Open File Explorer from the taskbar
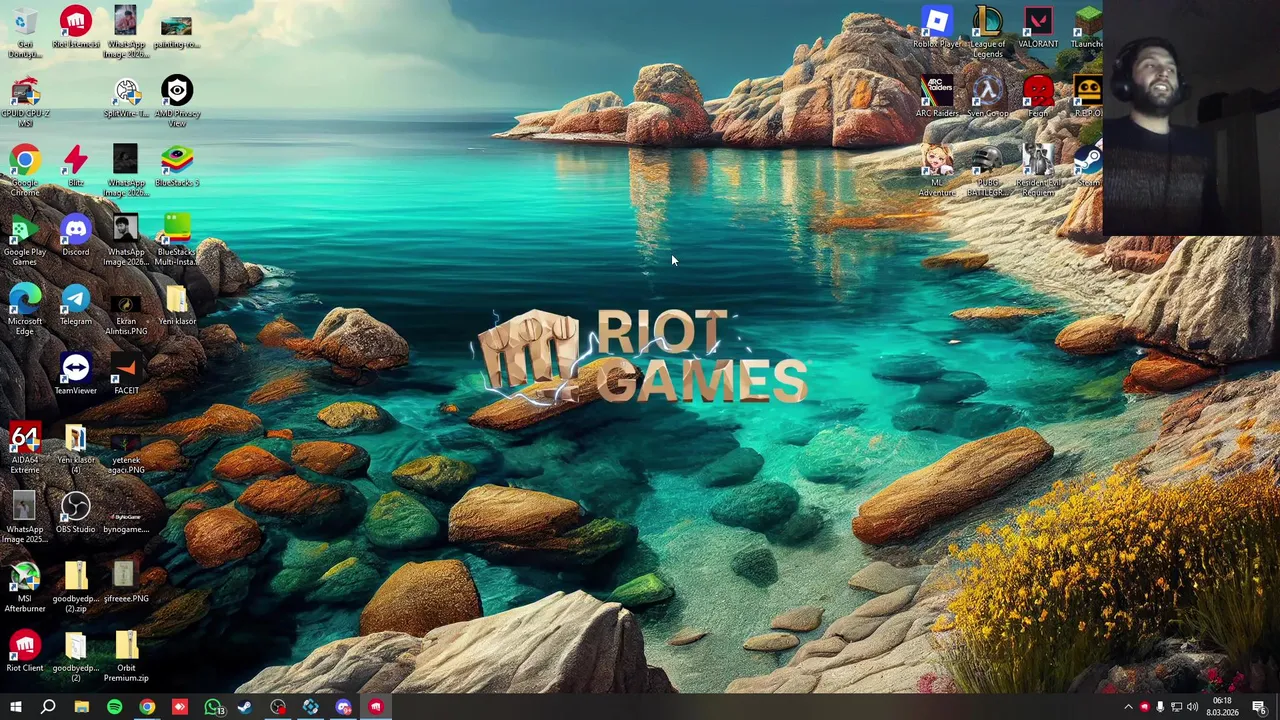1280x720 pixels. (x=81, y=707)
